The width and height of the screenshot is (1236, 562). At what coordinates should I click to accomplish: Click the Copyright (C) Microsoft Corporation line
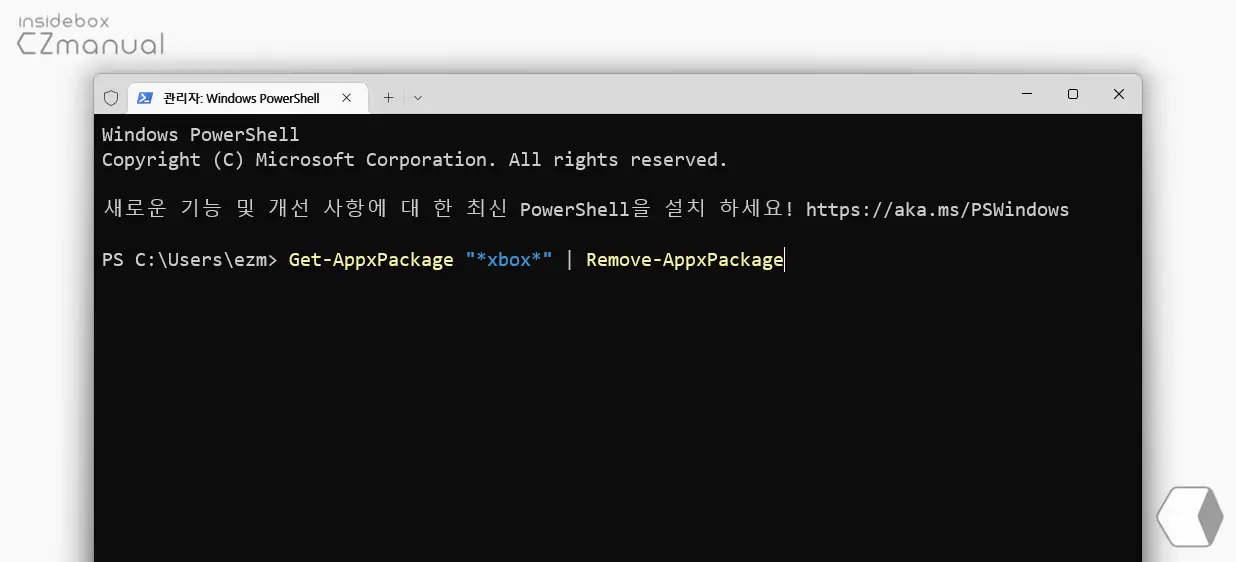415,160
